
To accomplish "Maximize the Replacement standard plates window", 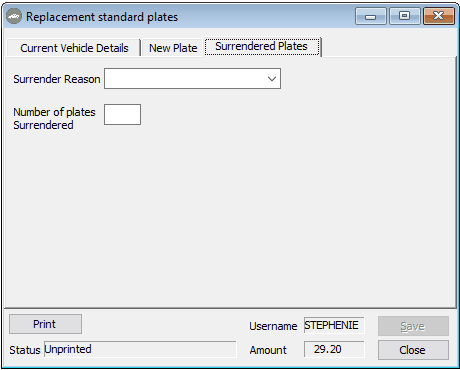I will tap(404, 16).
